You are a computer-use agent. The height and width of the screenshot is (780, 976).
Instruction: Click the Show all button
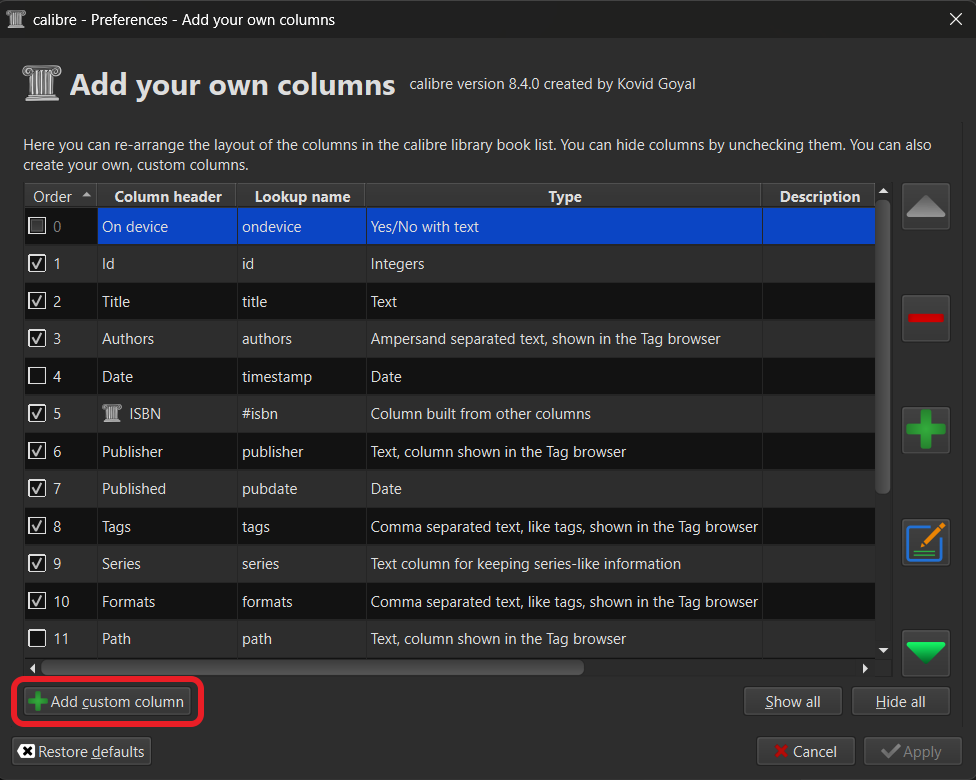792,702
